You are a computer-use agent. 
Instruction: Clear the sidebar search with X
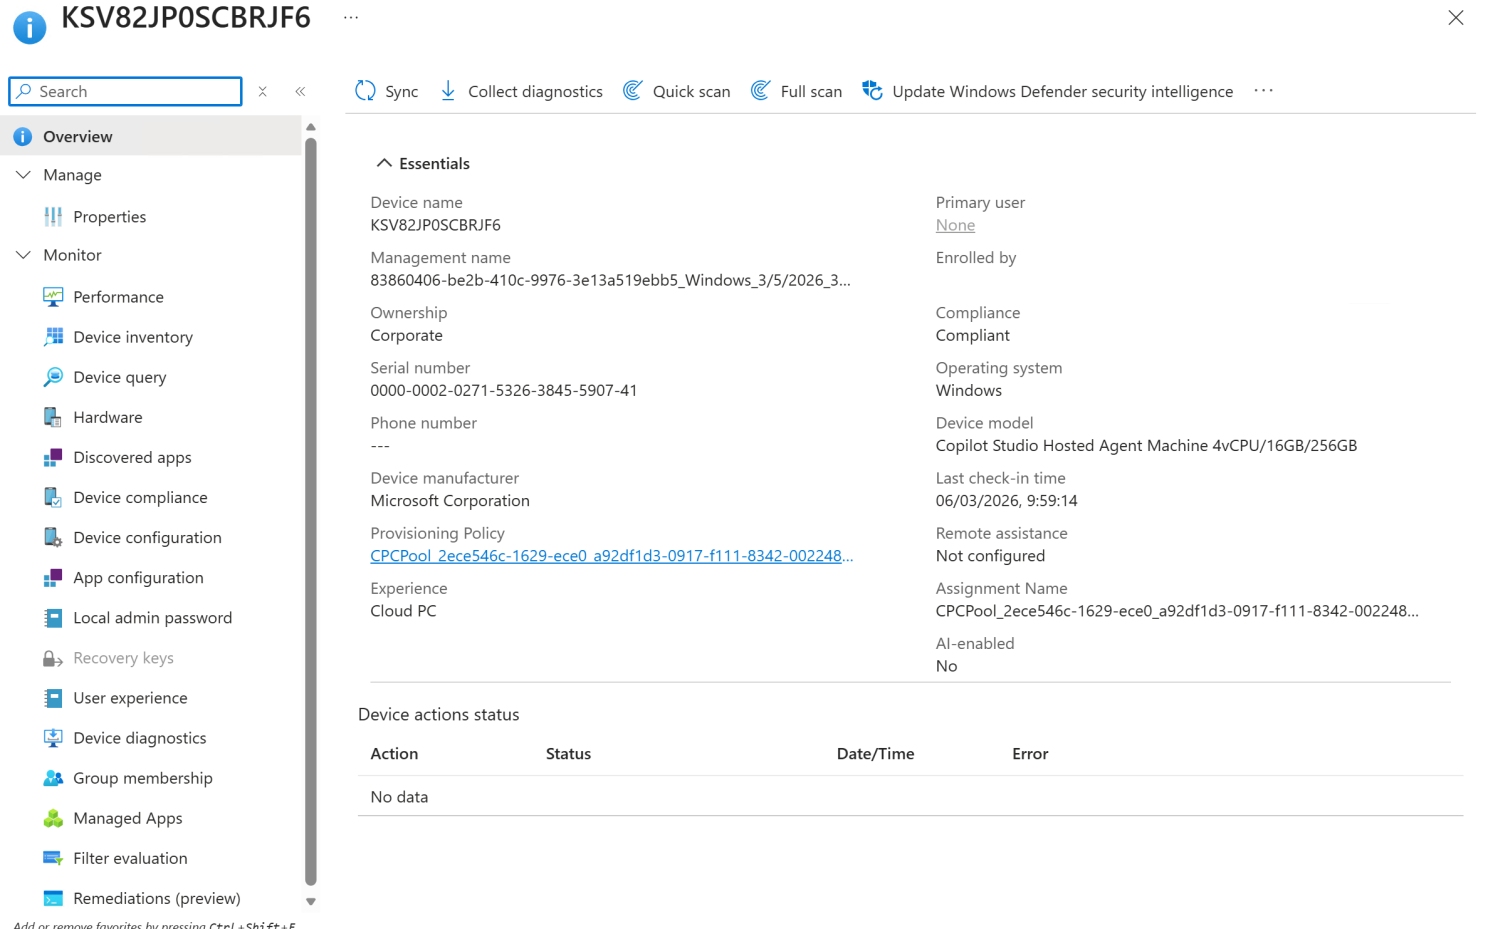click(x=262, y=91)
